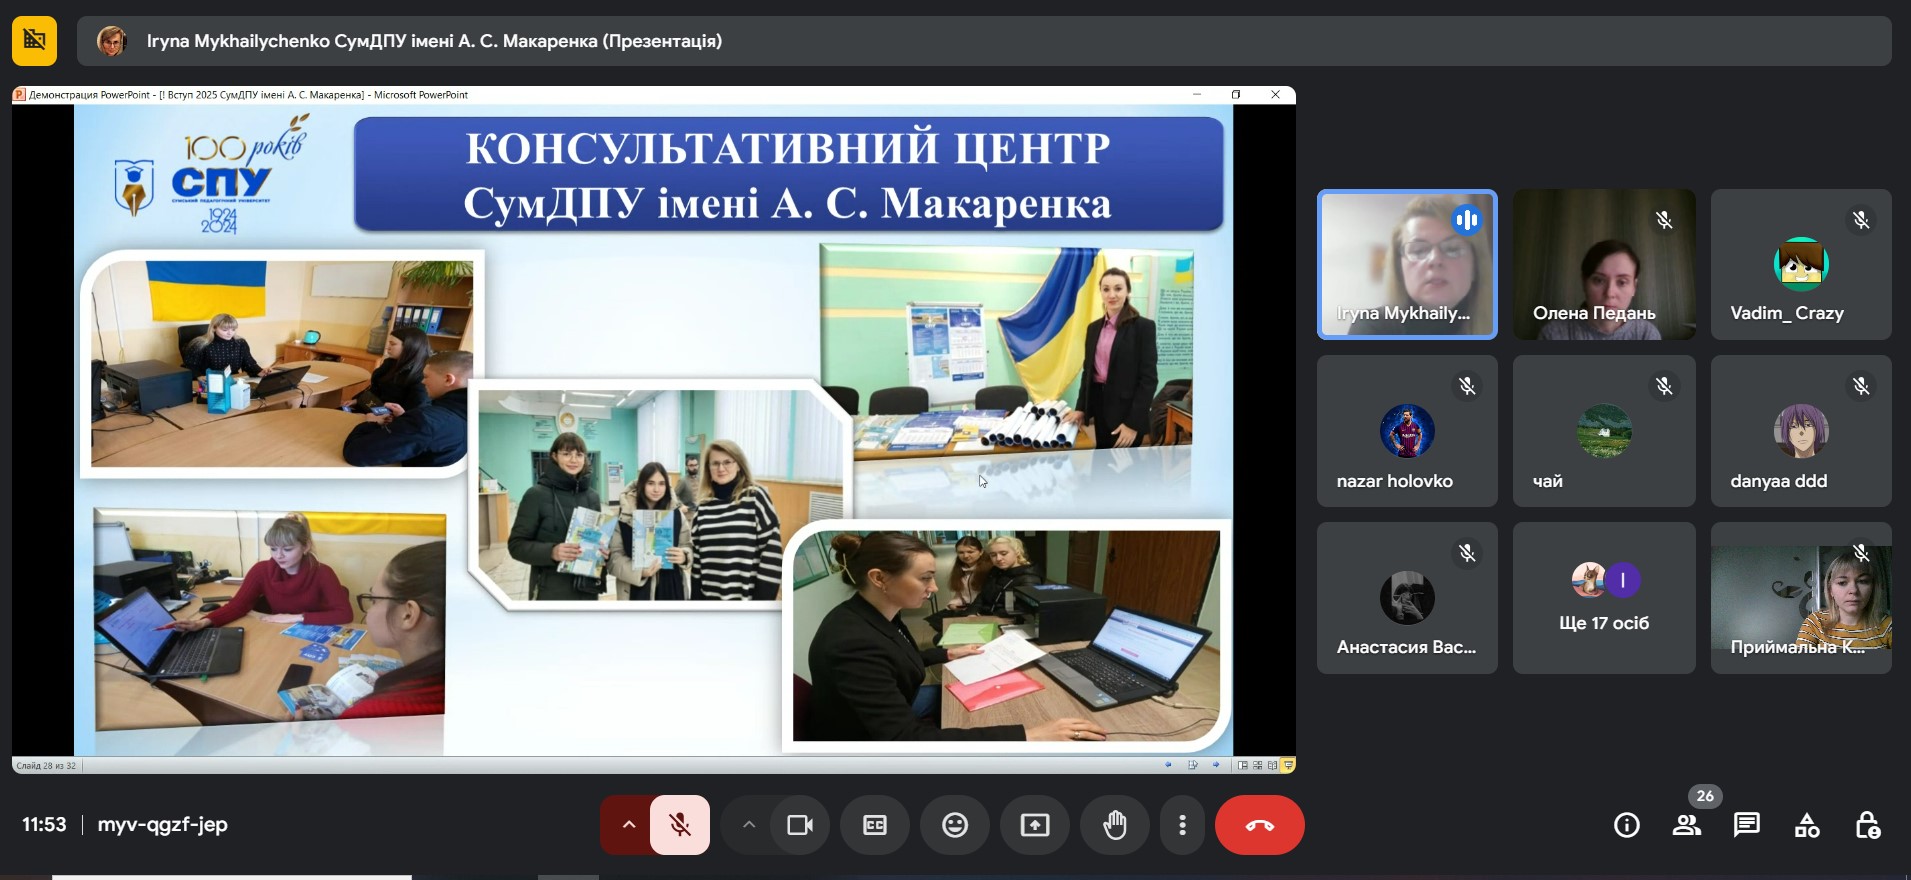
Task: Click the present screen icon
Action: [1035, 825]
